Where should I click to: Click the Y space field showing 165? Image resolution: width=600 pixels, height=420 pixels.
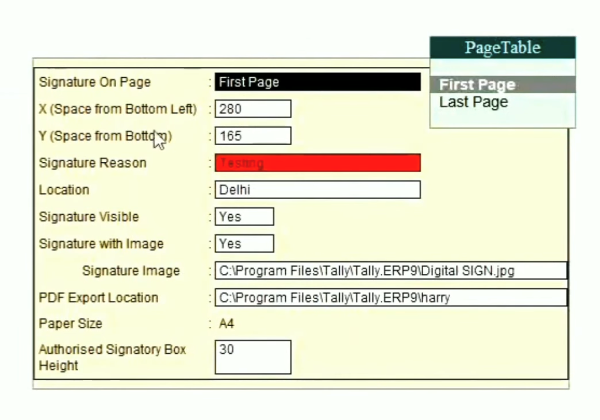pos(253,136)
